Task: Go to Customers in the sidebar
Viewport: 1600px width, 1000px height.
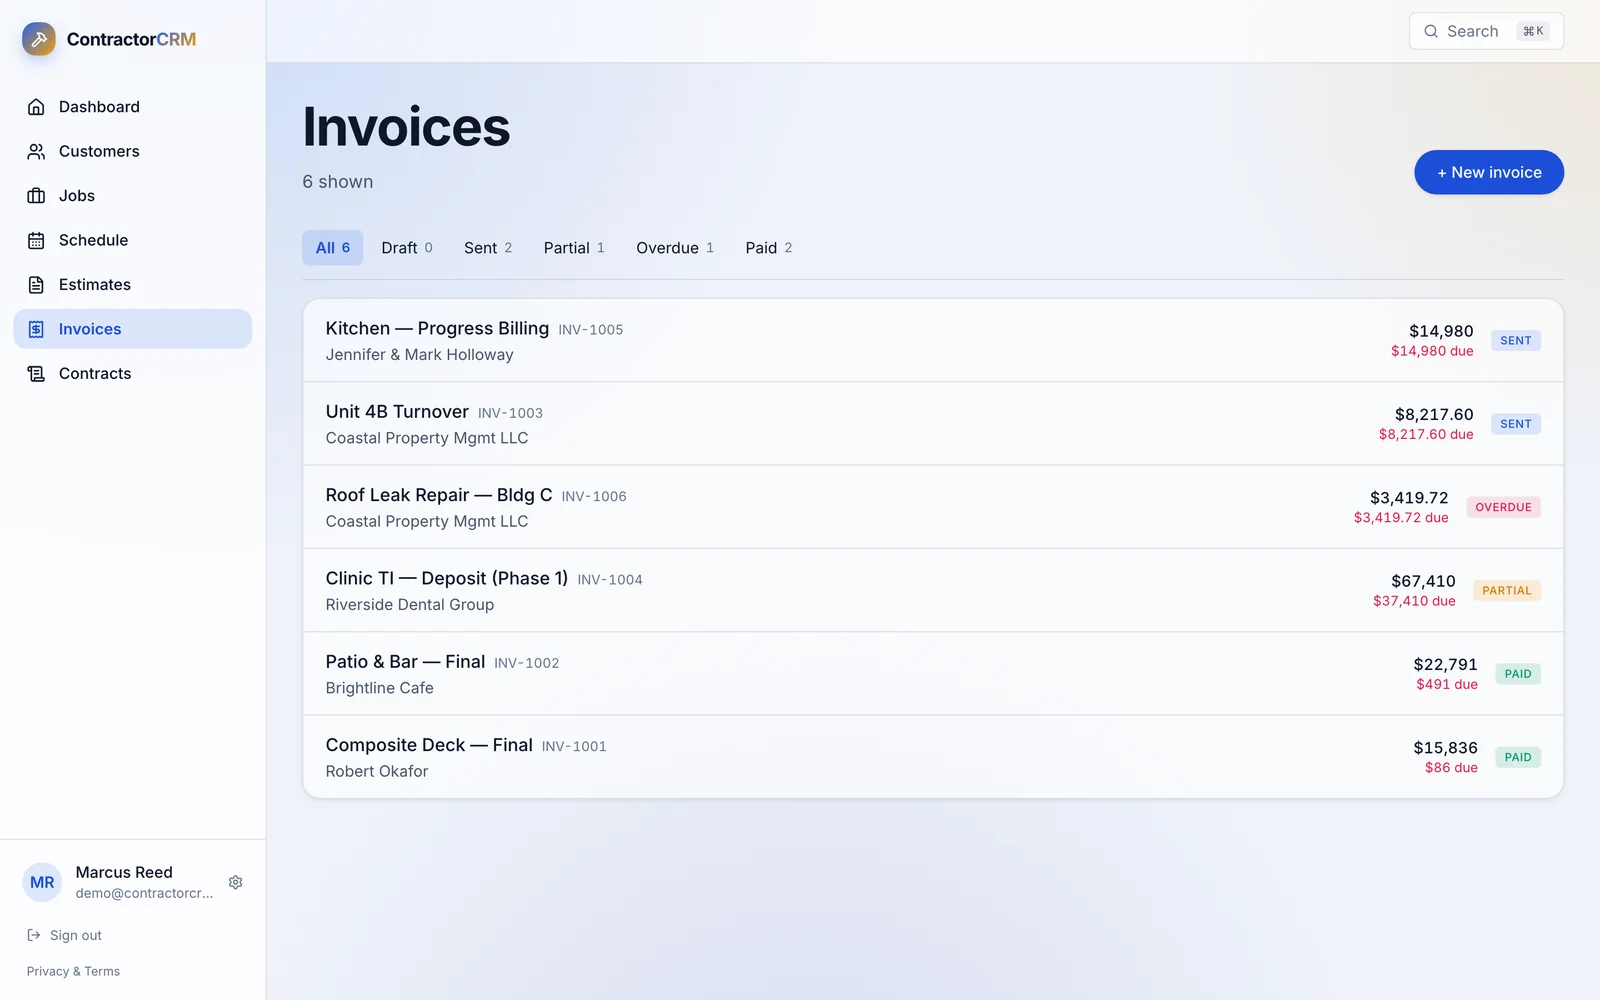Action: (x=133, y=151)
